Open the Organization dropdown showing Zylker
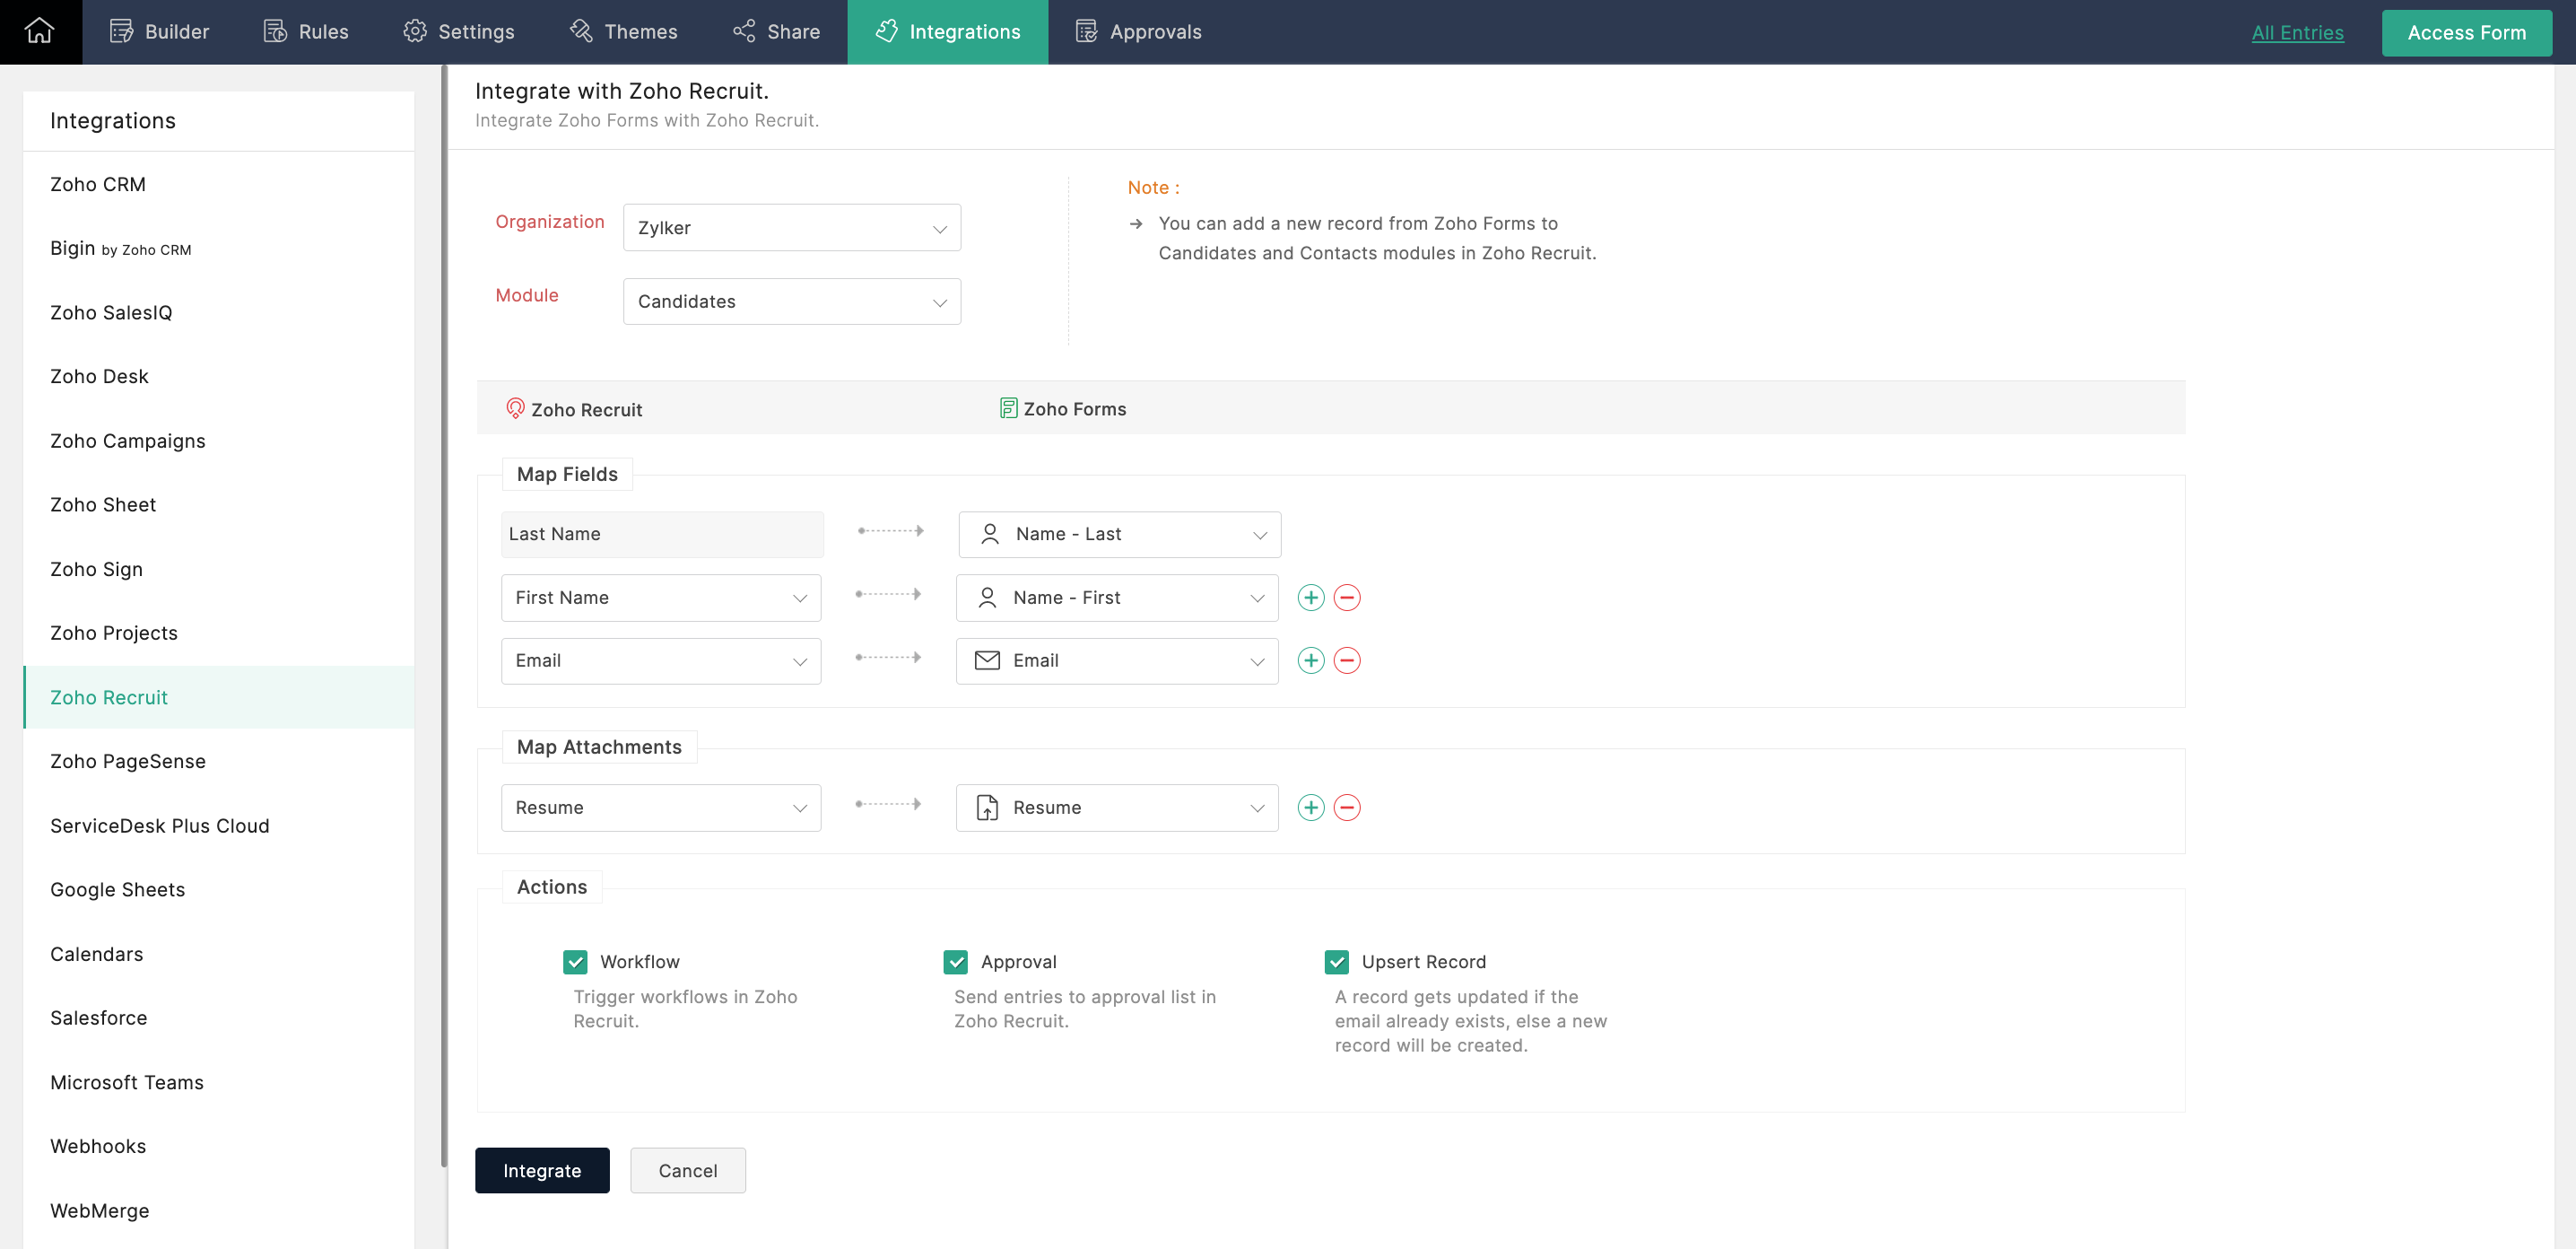Screen dimensions: 2576x1249 click(x=791, y=227)
